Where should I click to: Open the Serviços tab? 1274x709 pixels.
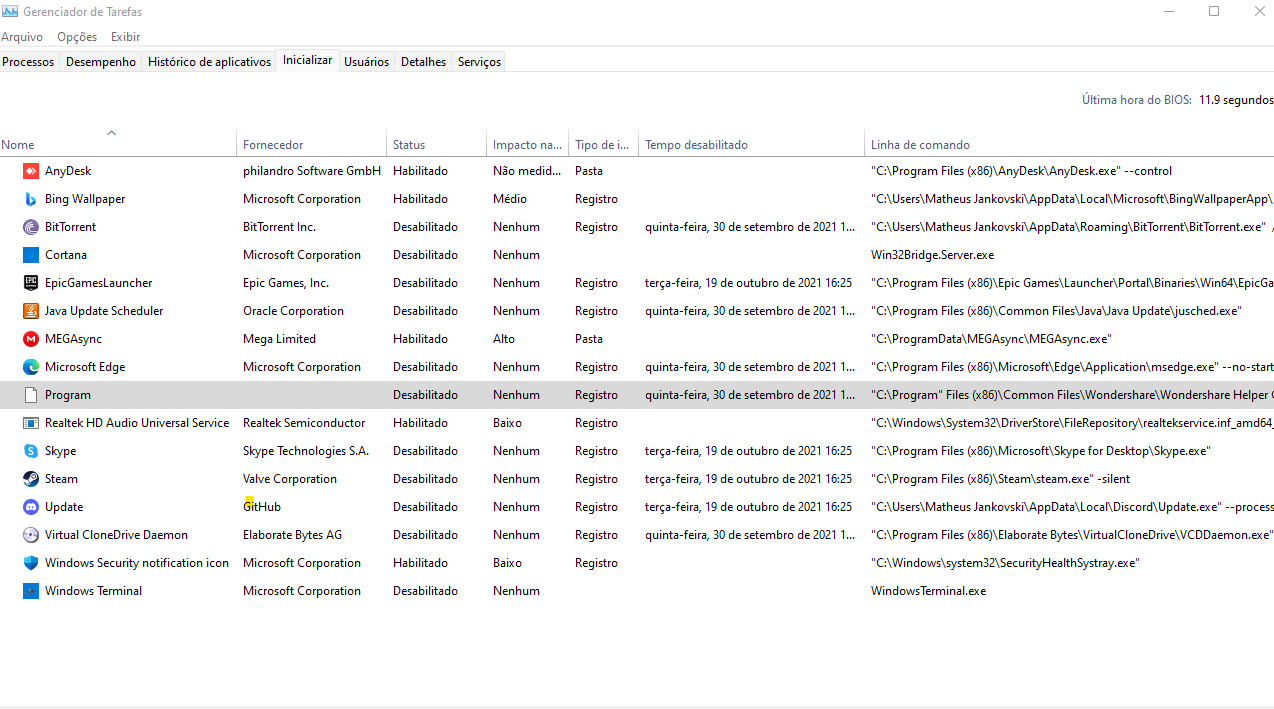point(479,62)
